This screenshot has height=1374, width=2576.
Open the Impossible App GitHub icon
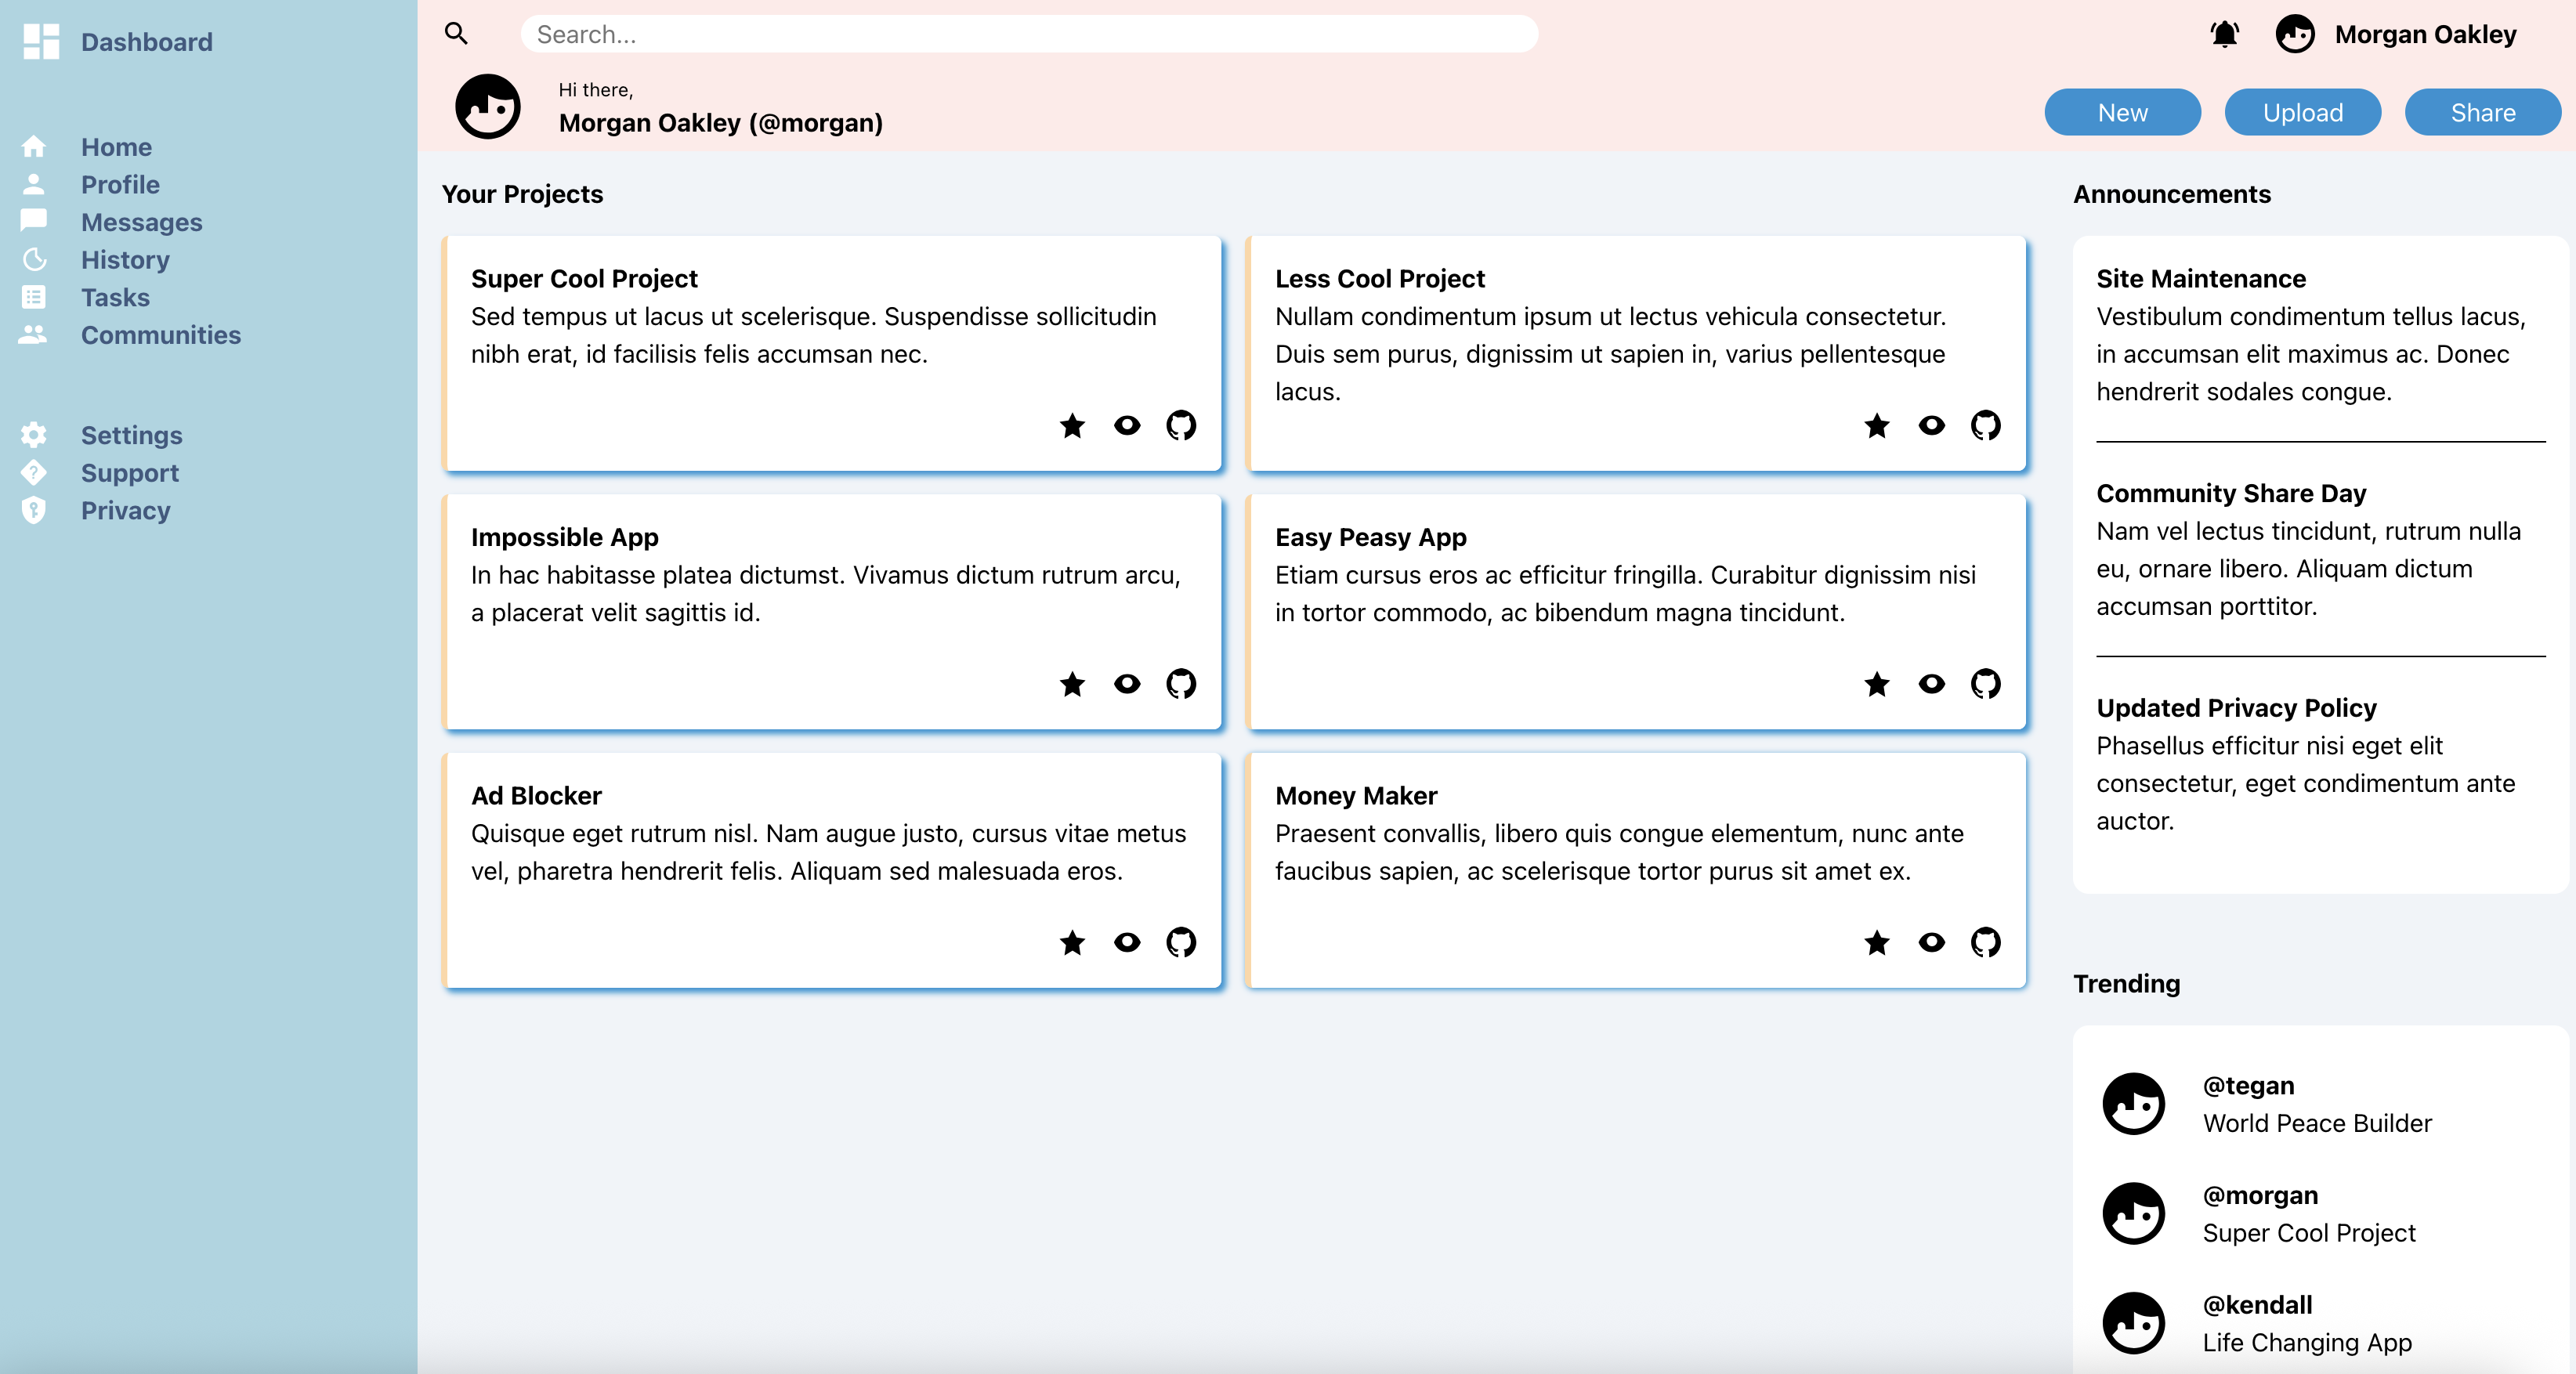point(1181,684)
